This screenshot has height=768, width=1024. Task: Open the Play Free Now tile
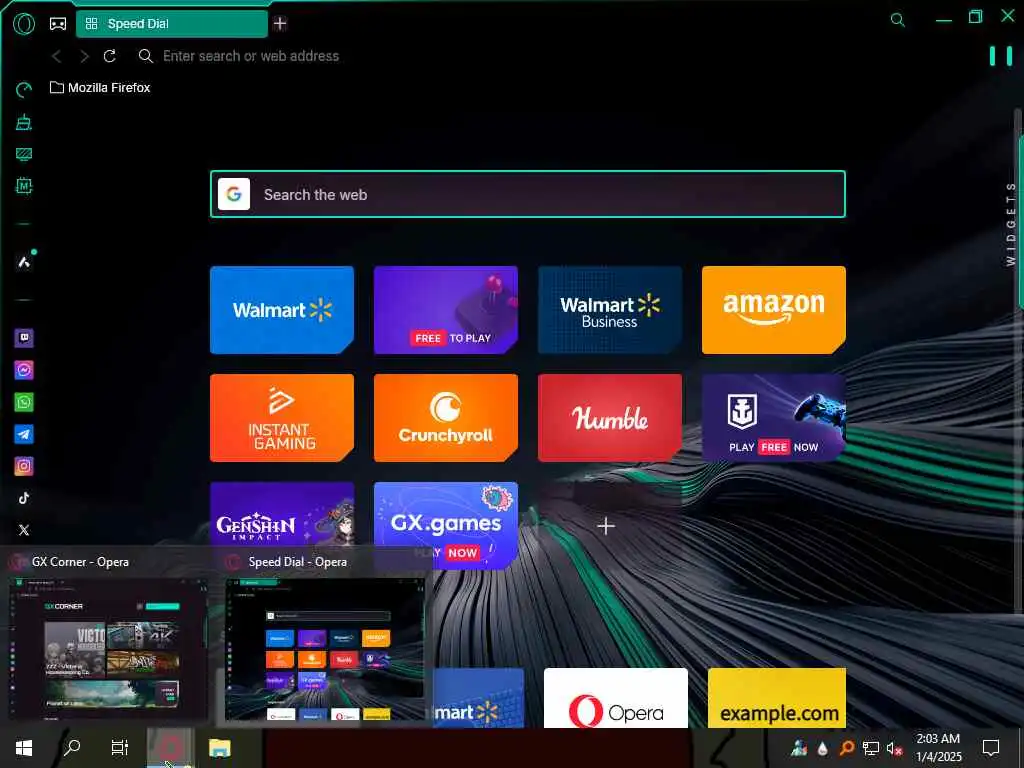point(774,418)
